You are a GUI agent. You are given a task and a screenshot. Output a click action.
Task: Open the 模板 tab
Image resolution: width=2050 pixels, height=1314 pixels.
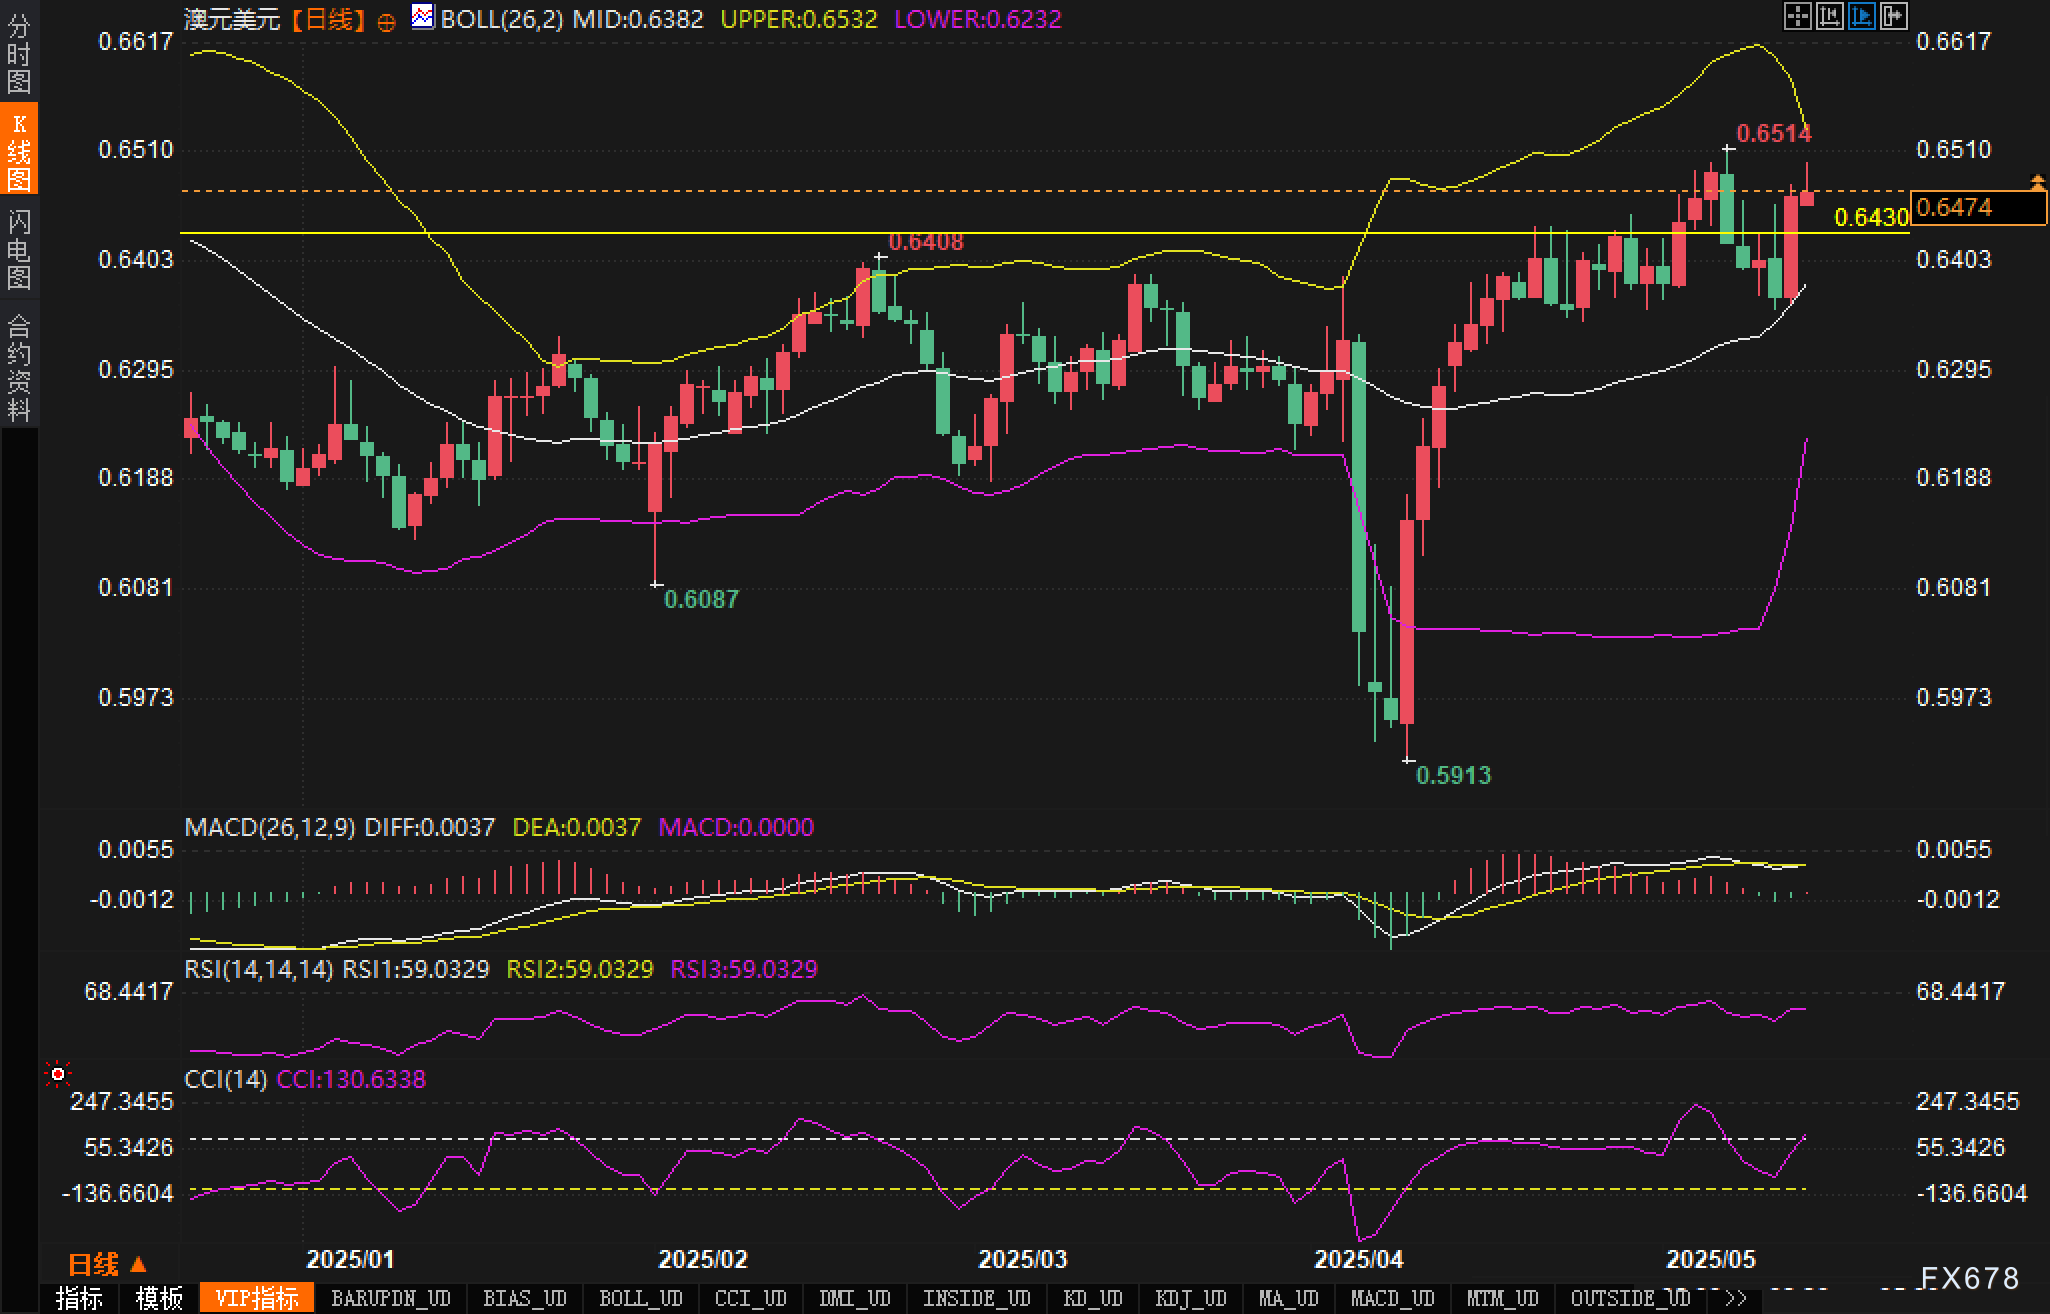point(159,1299)
